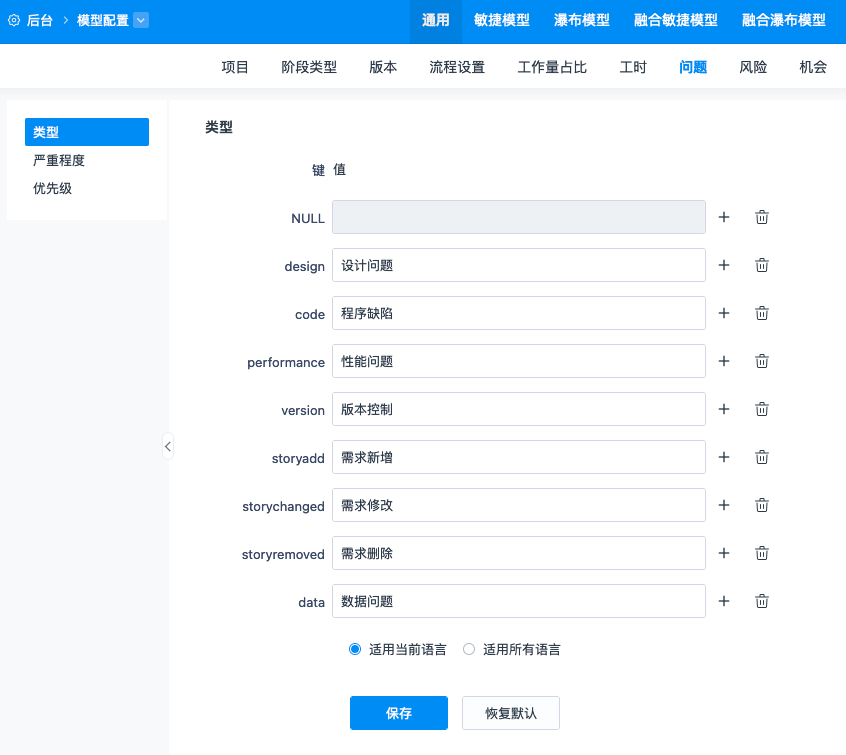Select 适用所有语言 radio button
Viewport: 846px width, 755px height.
(469, 649)
